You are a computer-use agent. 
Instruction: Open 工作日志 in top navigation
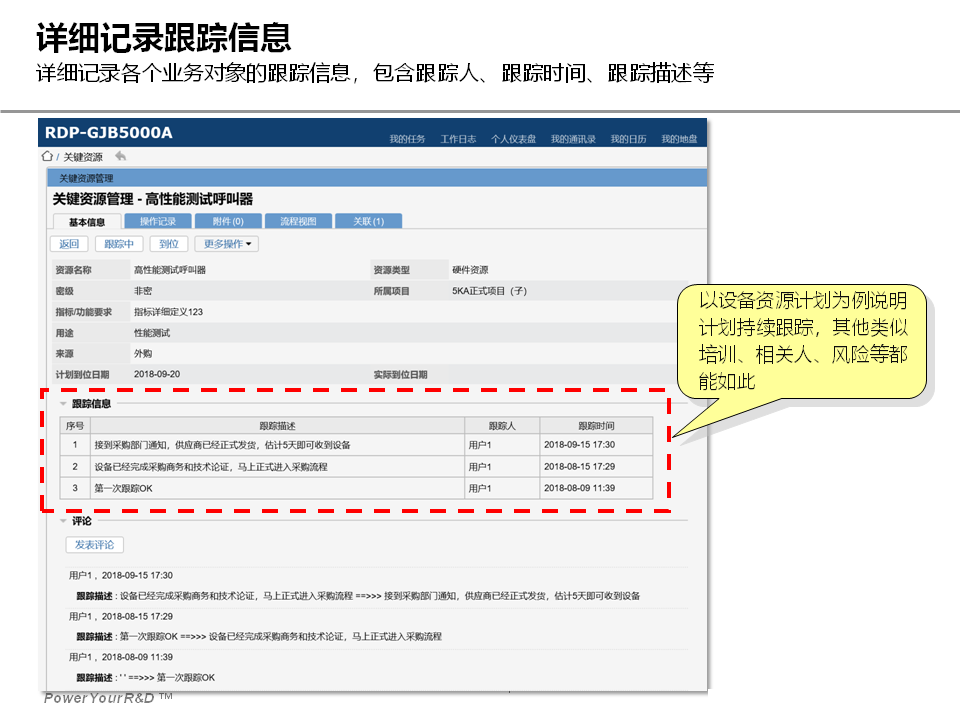pos(458,139)
